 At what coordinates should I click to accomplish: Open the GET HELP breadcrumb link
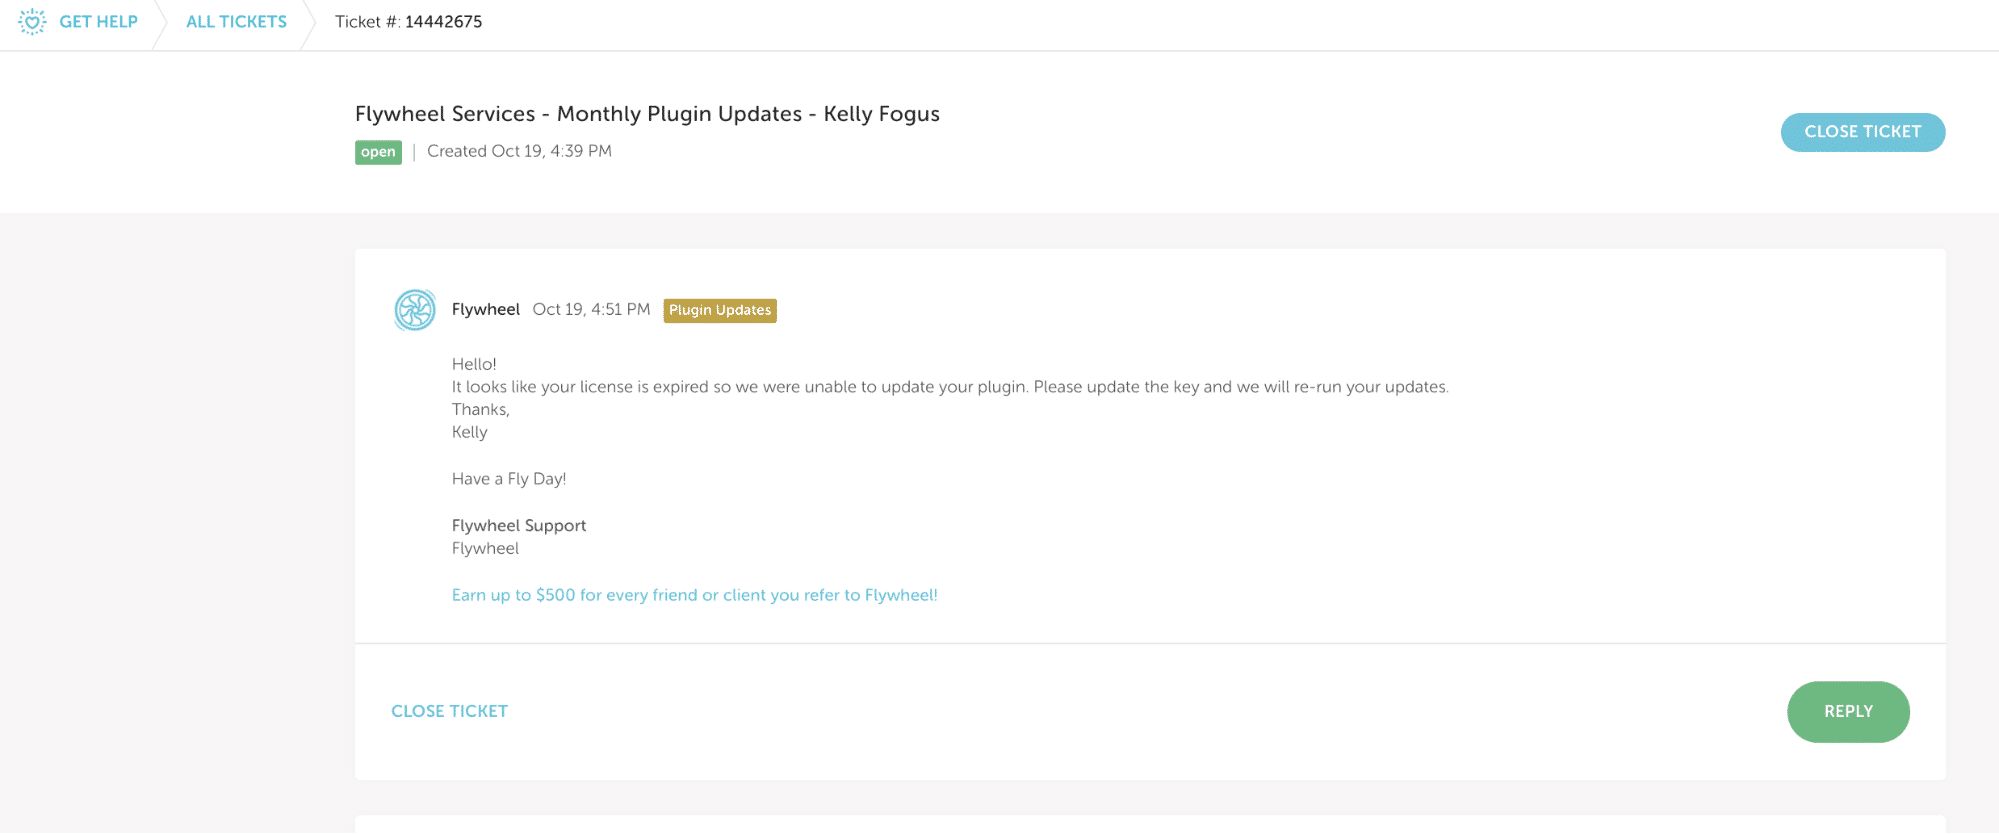click(98, 22)
